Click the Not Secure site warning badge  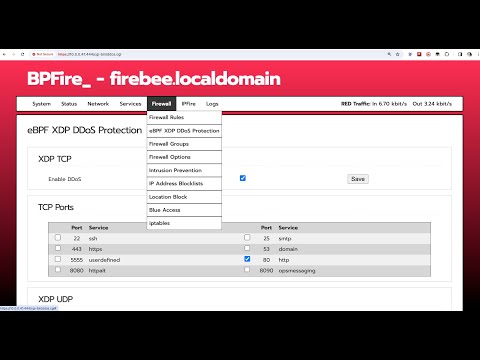click(43, 54)
